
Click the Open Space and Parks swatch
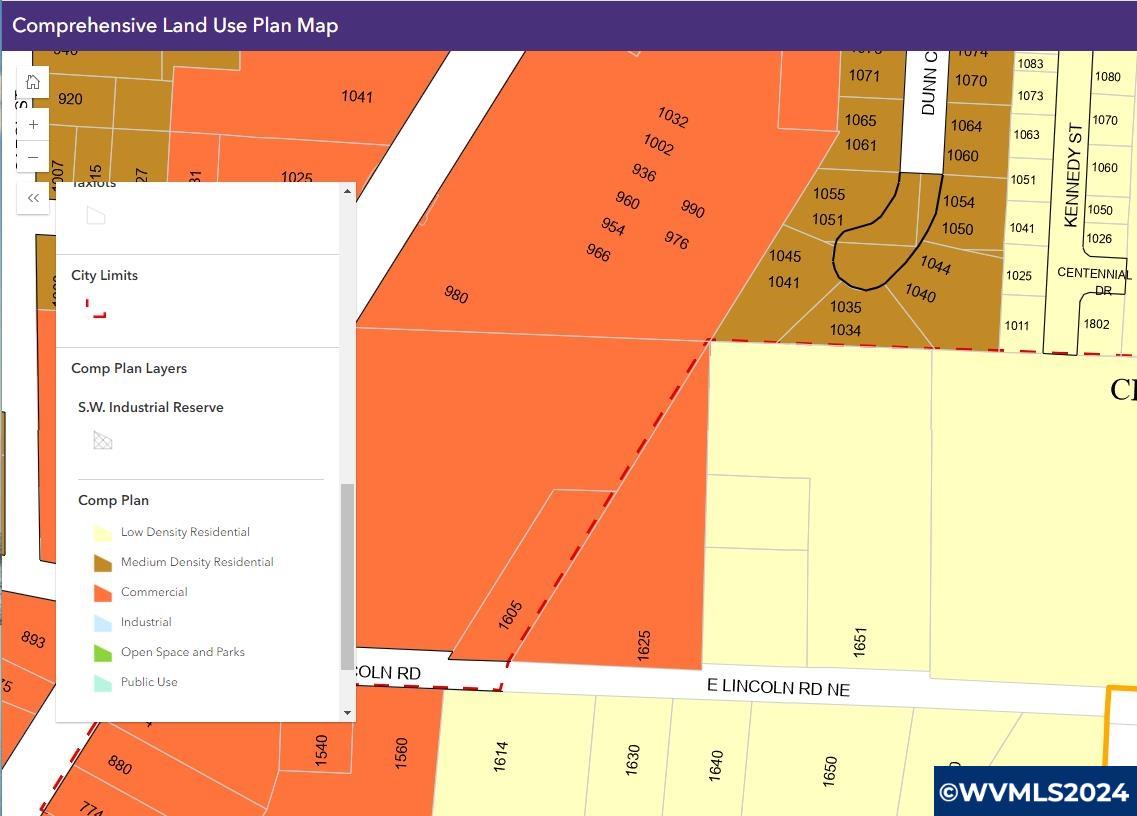[102, 653]
